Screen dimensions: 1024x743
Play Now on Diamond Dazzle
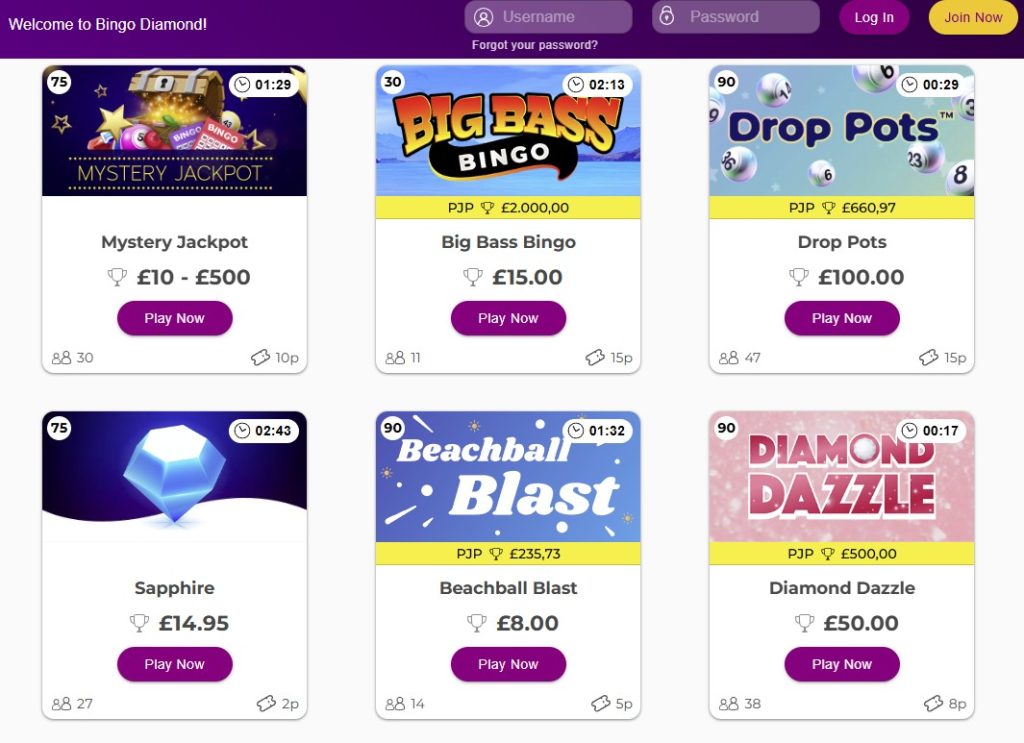pos(842,664)
